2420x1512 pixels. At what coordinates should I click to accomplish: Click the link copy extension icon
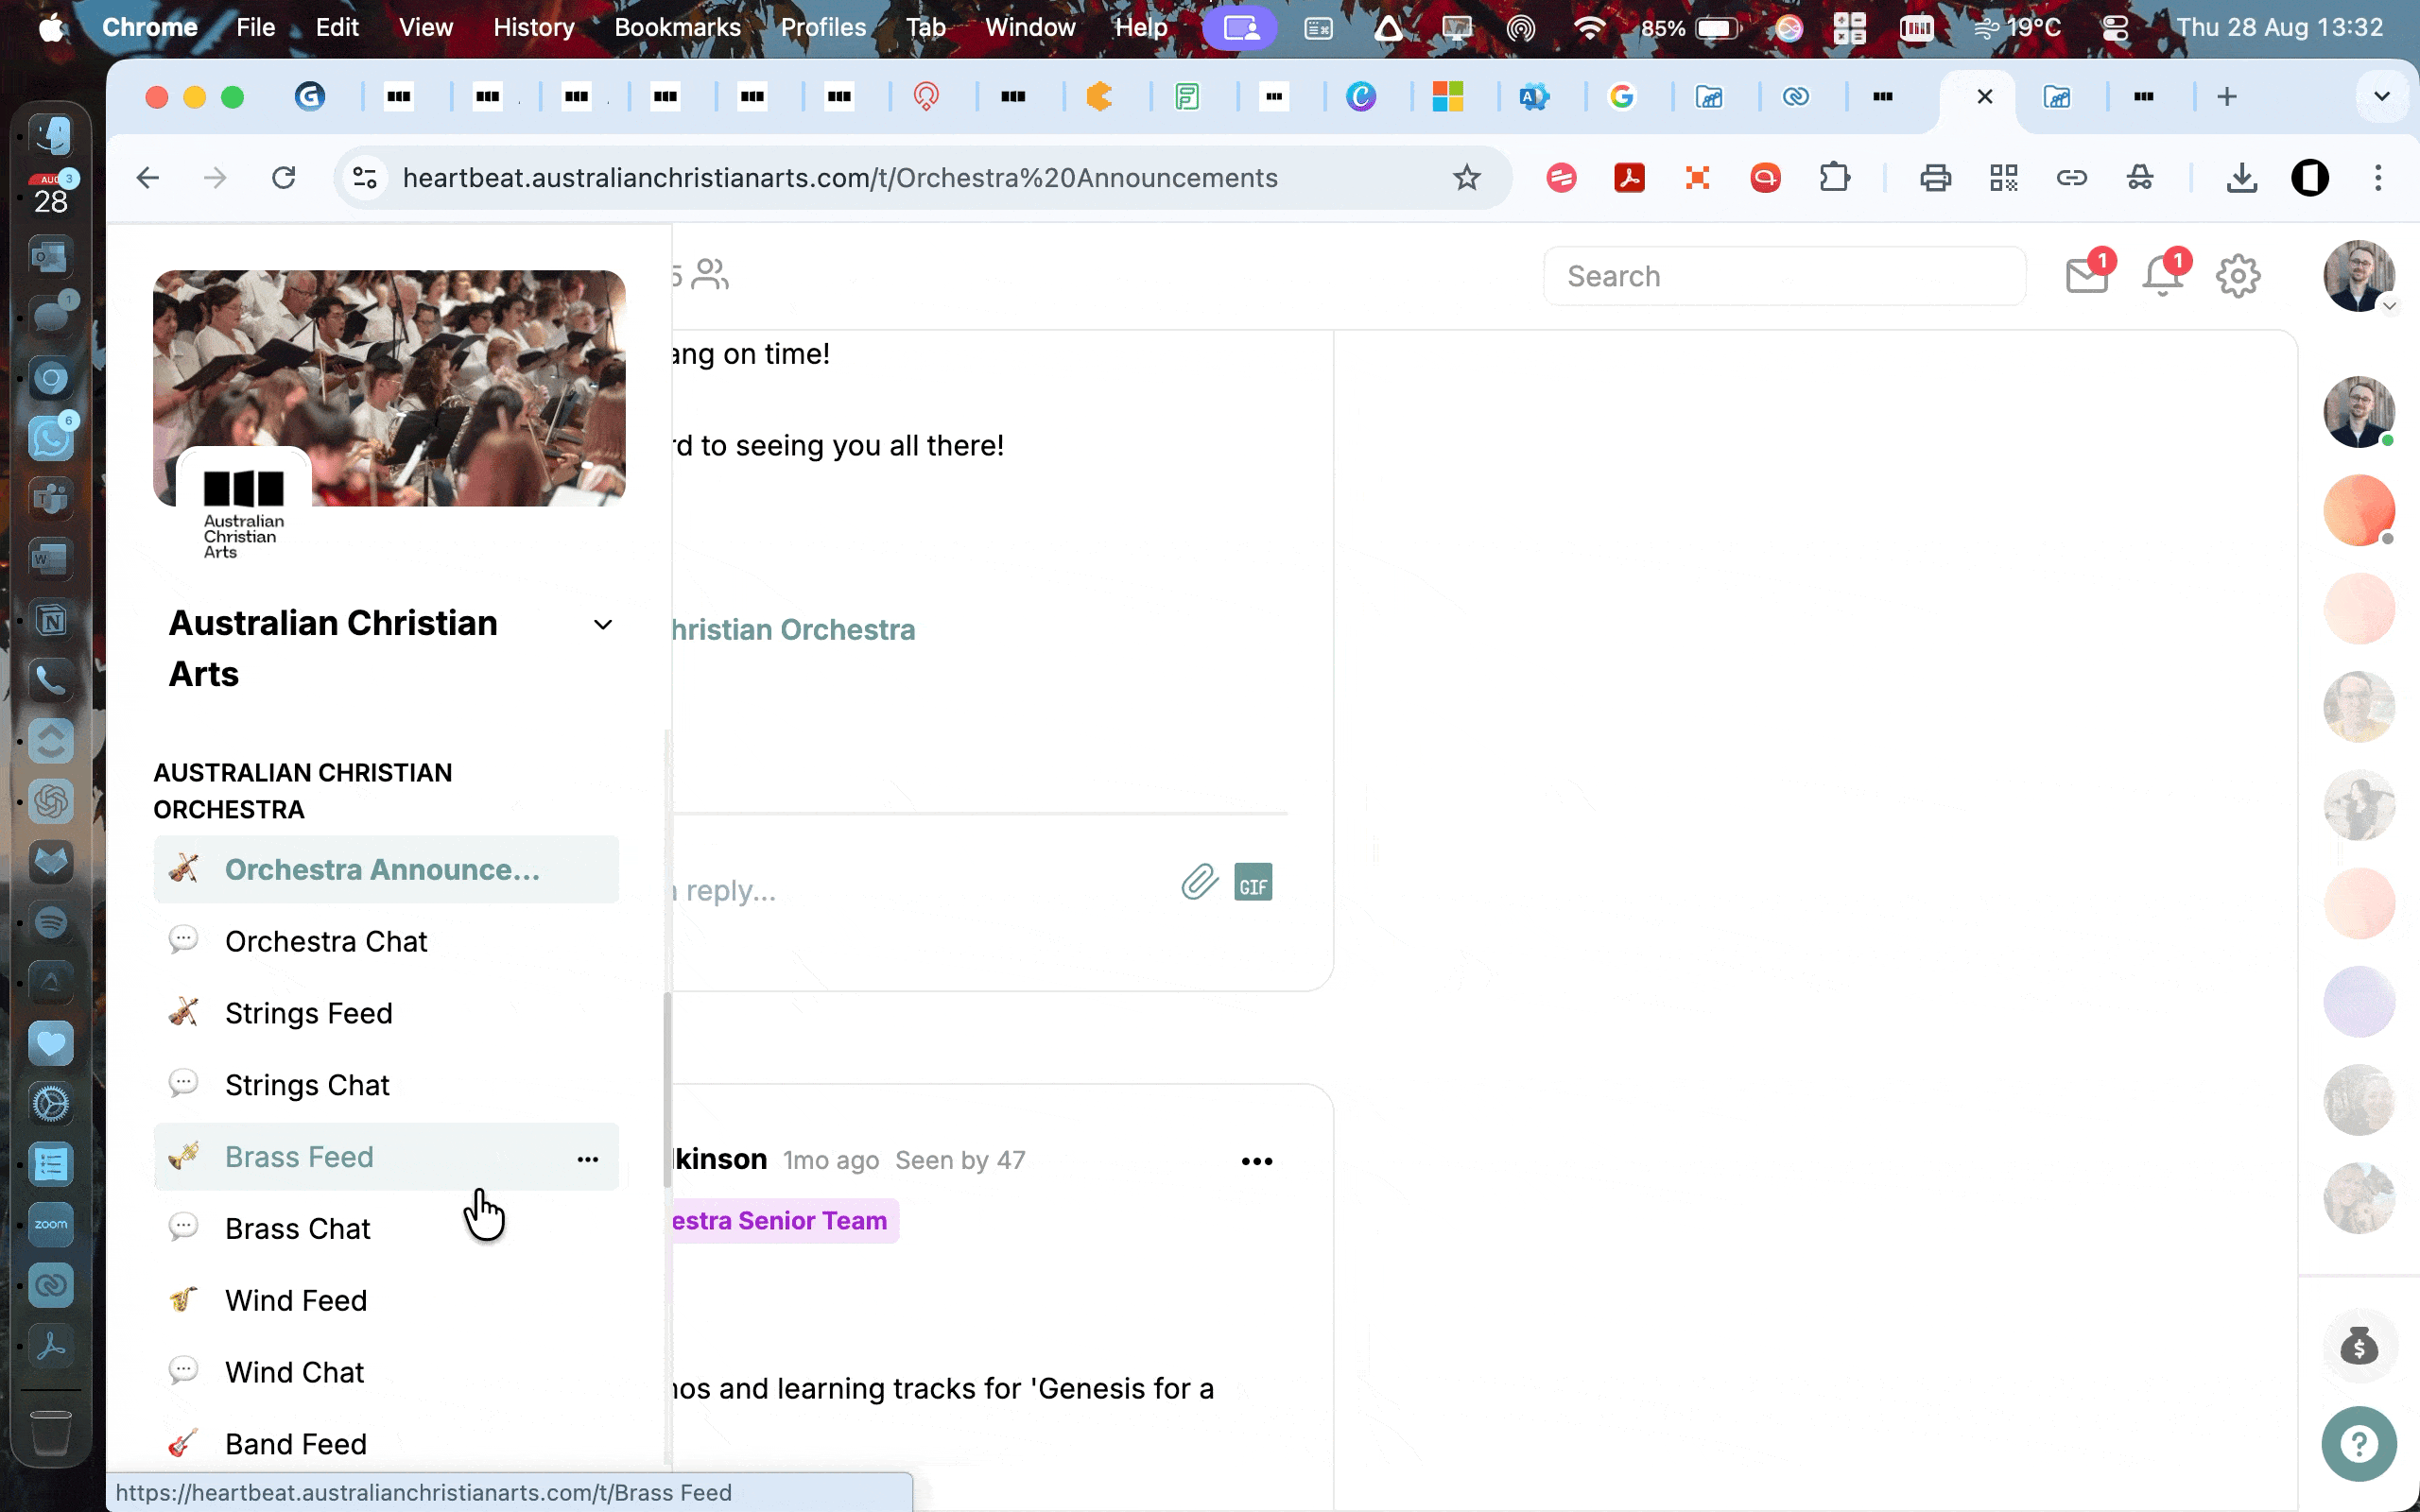coord(2071,178)
